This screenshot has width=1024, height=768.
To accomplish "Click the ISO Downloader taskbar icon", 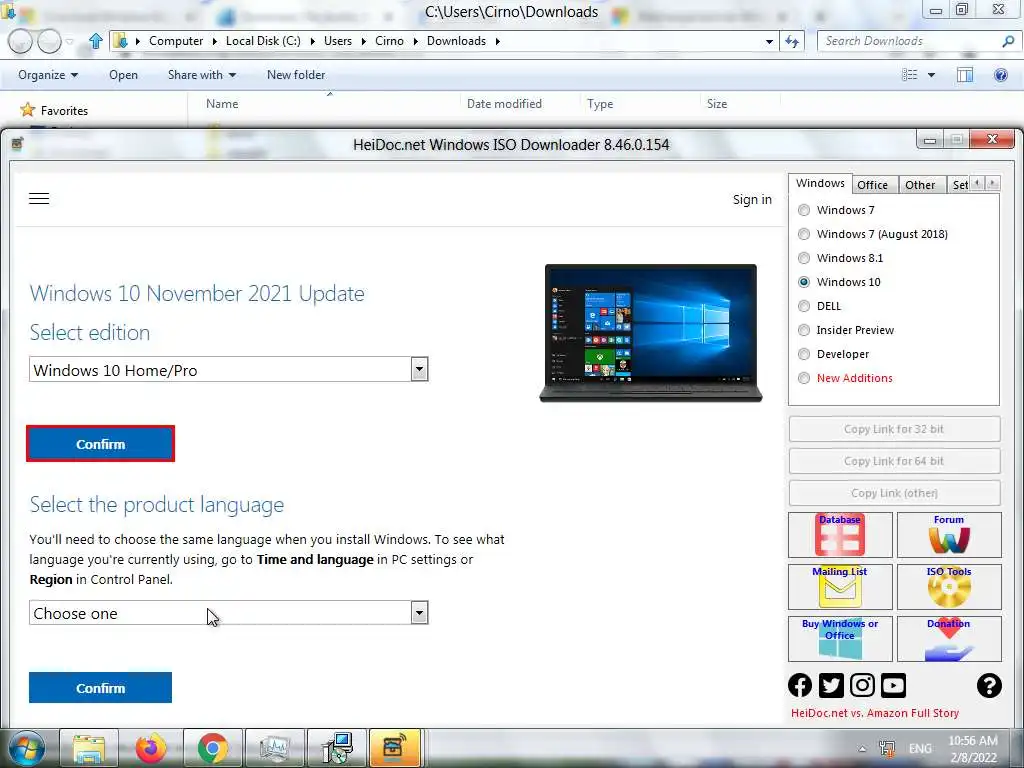I will click(x=394, y=748).
